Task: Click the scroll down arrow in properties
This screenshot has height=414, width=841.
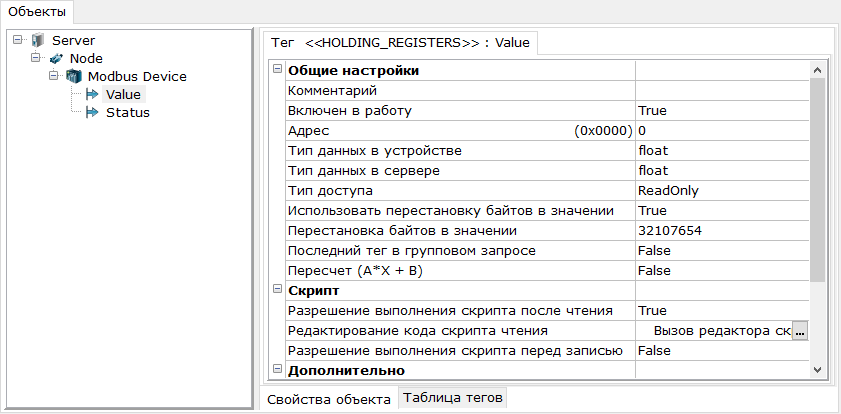Action: pos(817,369)
